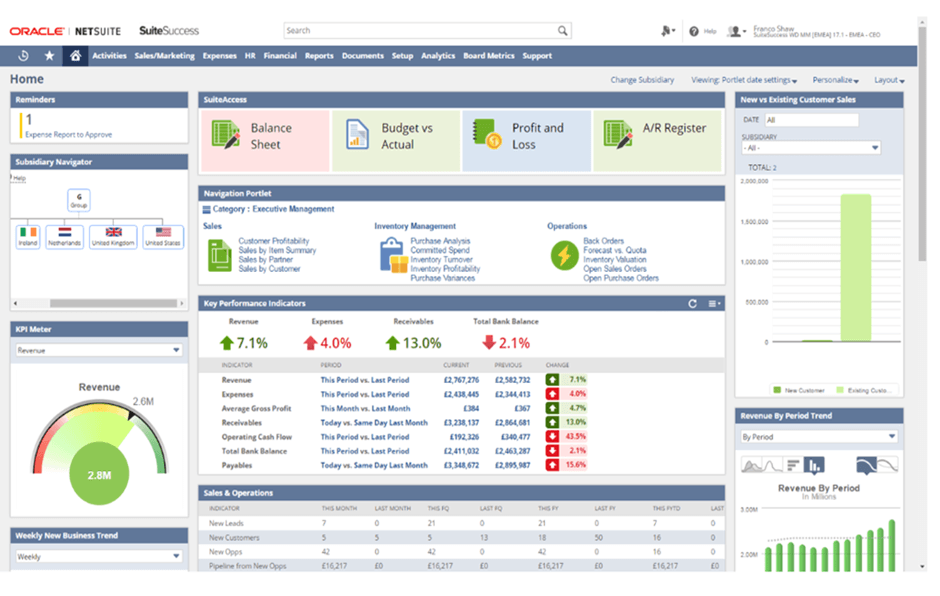Screen dimensions: 940x596
Task: Switch trend chart to line view
Action: tap(773, 465)
